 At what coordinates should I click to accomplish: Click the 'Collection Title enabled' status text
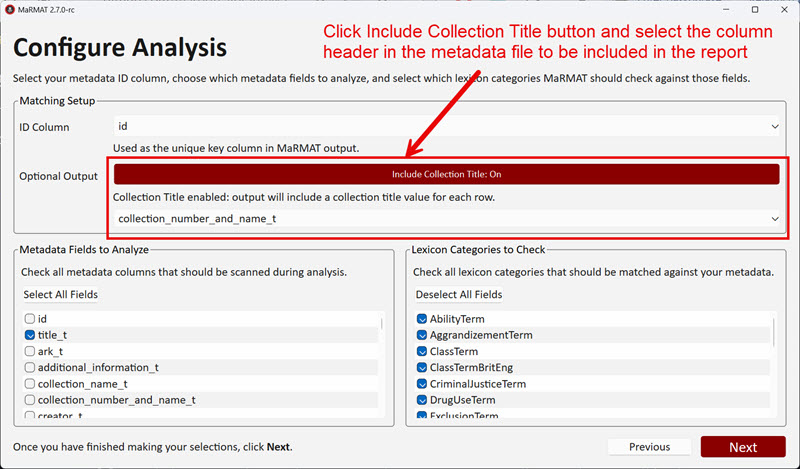tap(304, 198)
